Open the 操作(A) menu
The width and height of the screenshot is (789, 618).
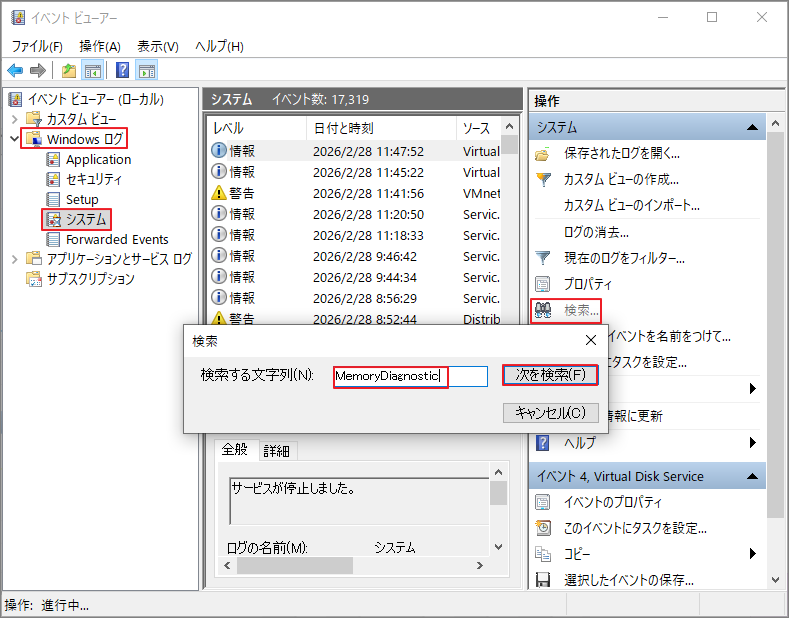(x=100, y=47)
